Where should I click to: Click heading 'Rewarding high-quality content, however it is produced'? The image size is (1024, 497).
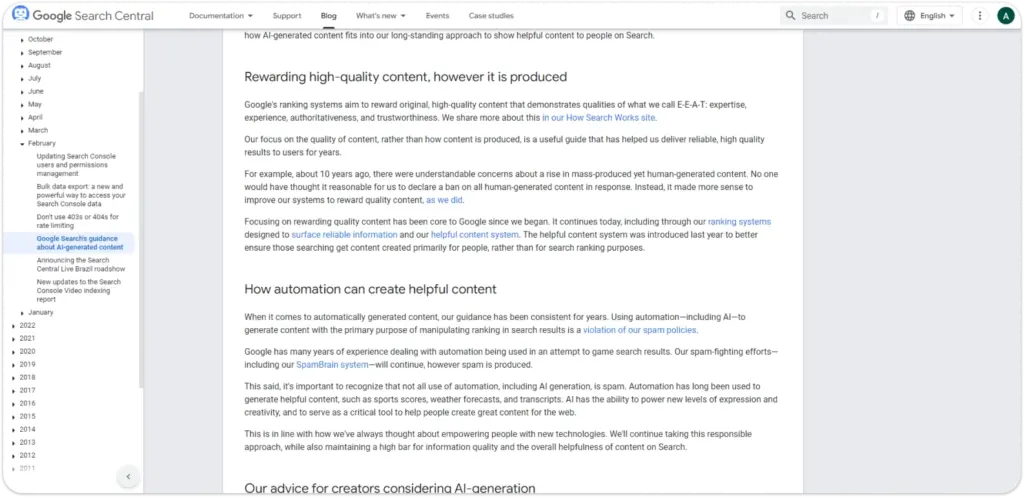[x=406, y=77]
